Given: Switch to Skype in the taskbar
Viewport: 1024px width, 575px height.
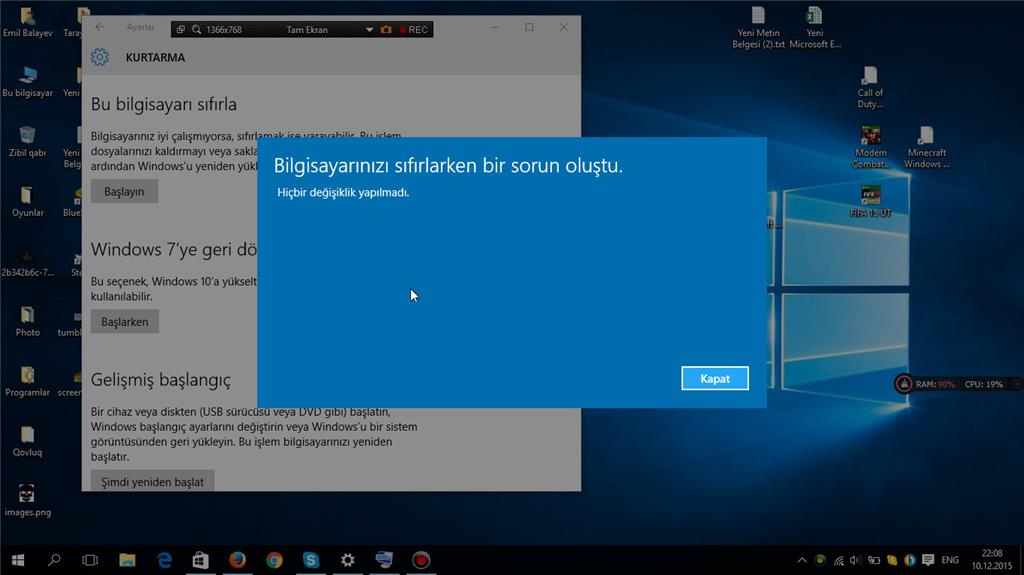Looking at the screenshot, I should pyautogui.click(x=311, y=560).
